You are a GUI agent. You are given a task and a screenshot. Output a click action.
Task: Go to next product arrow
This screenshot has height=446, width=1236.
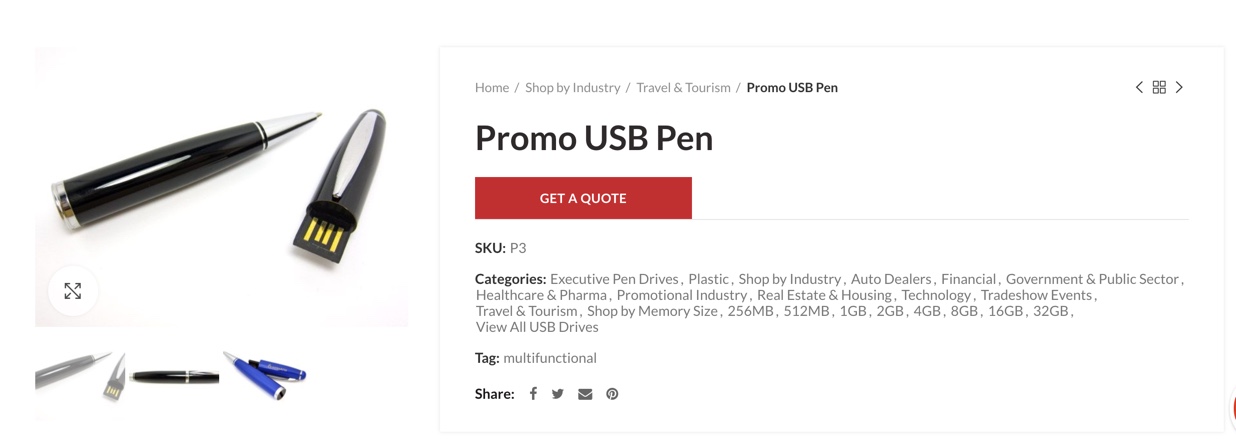point(1179,88)
